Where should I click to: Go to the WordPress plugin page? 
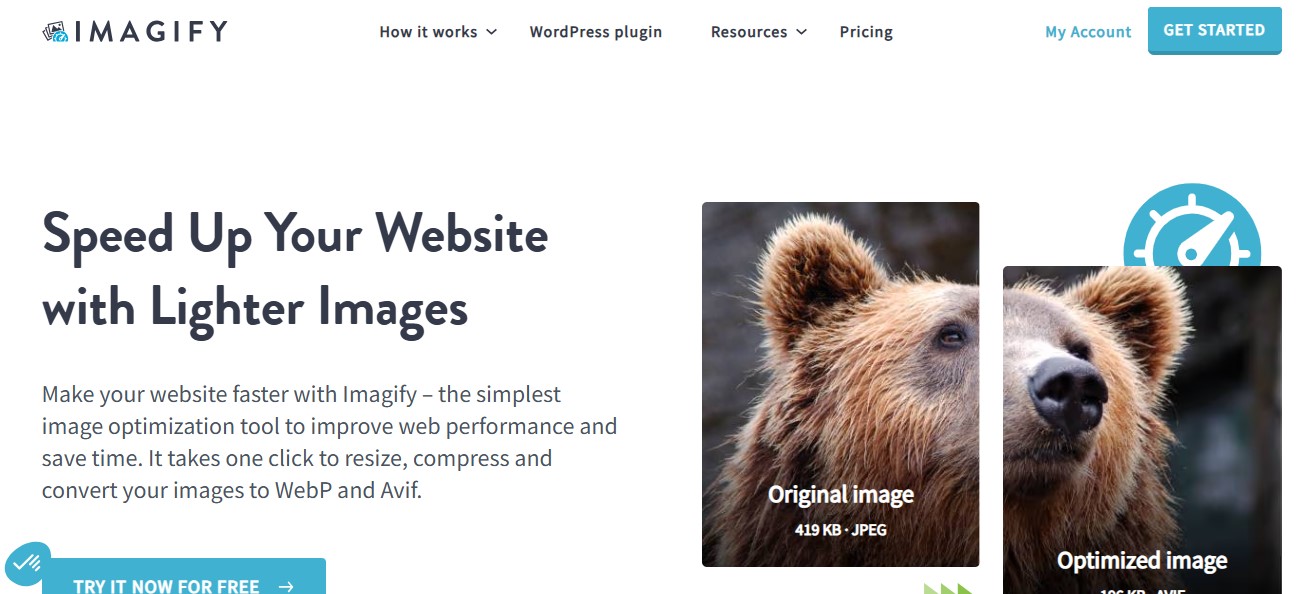[596, 32]
